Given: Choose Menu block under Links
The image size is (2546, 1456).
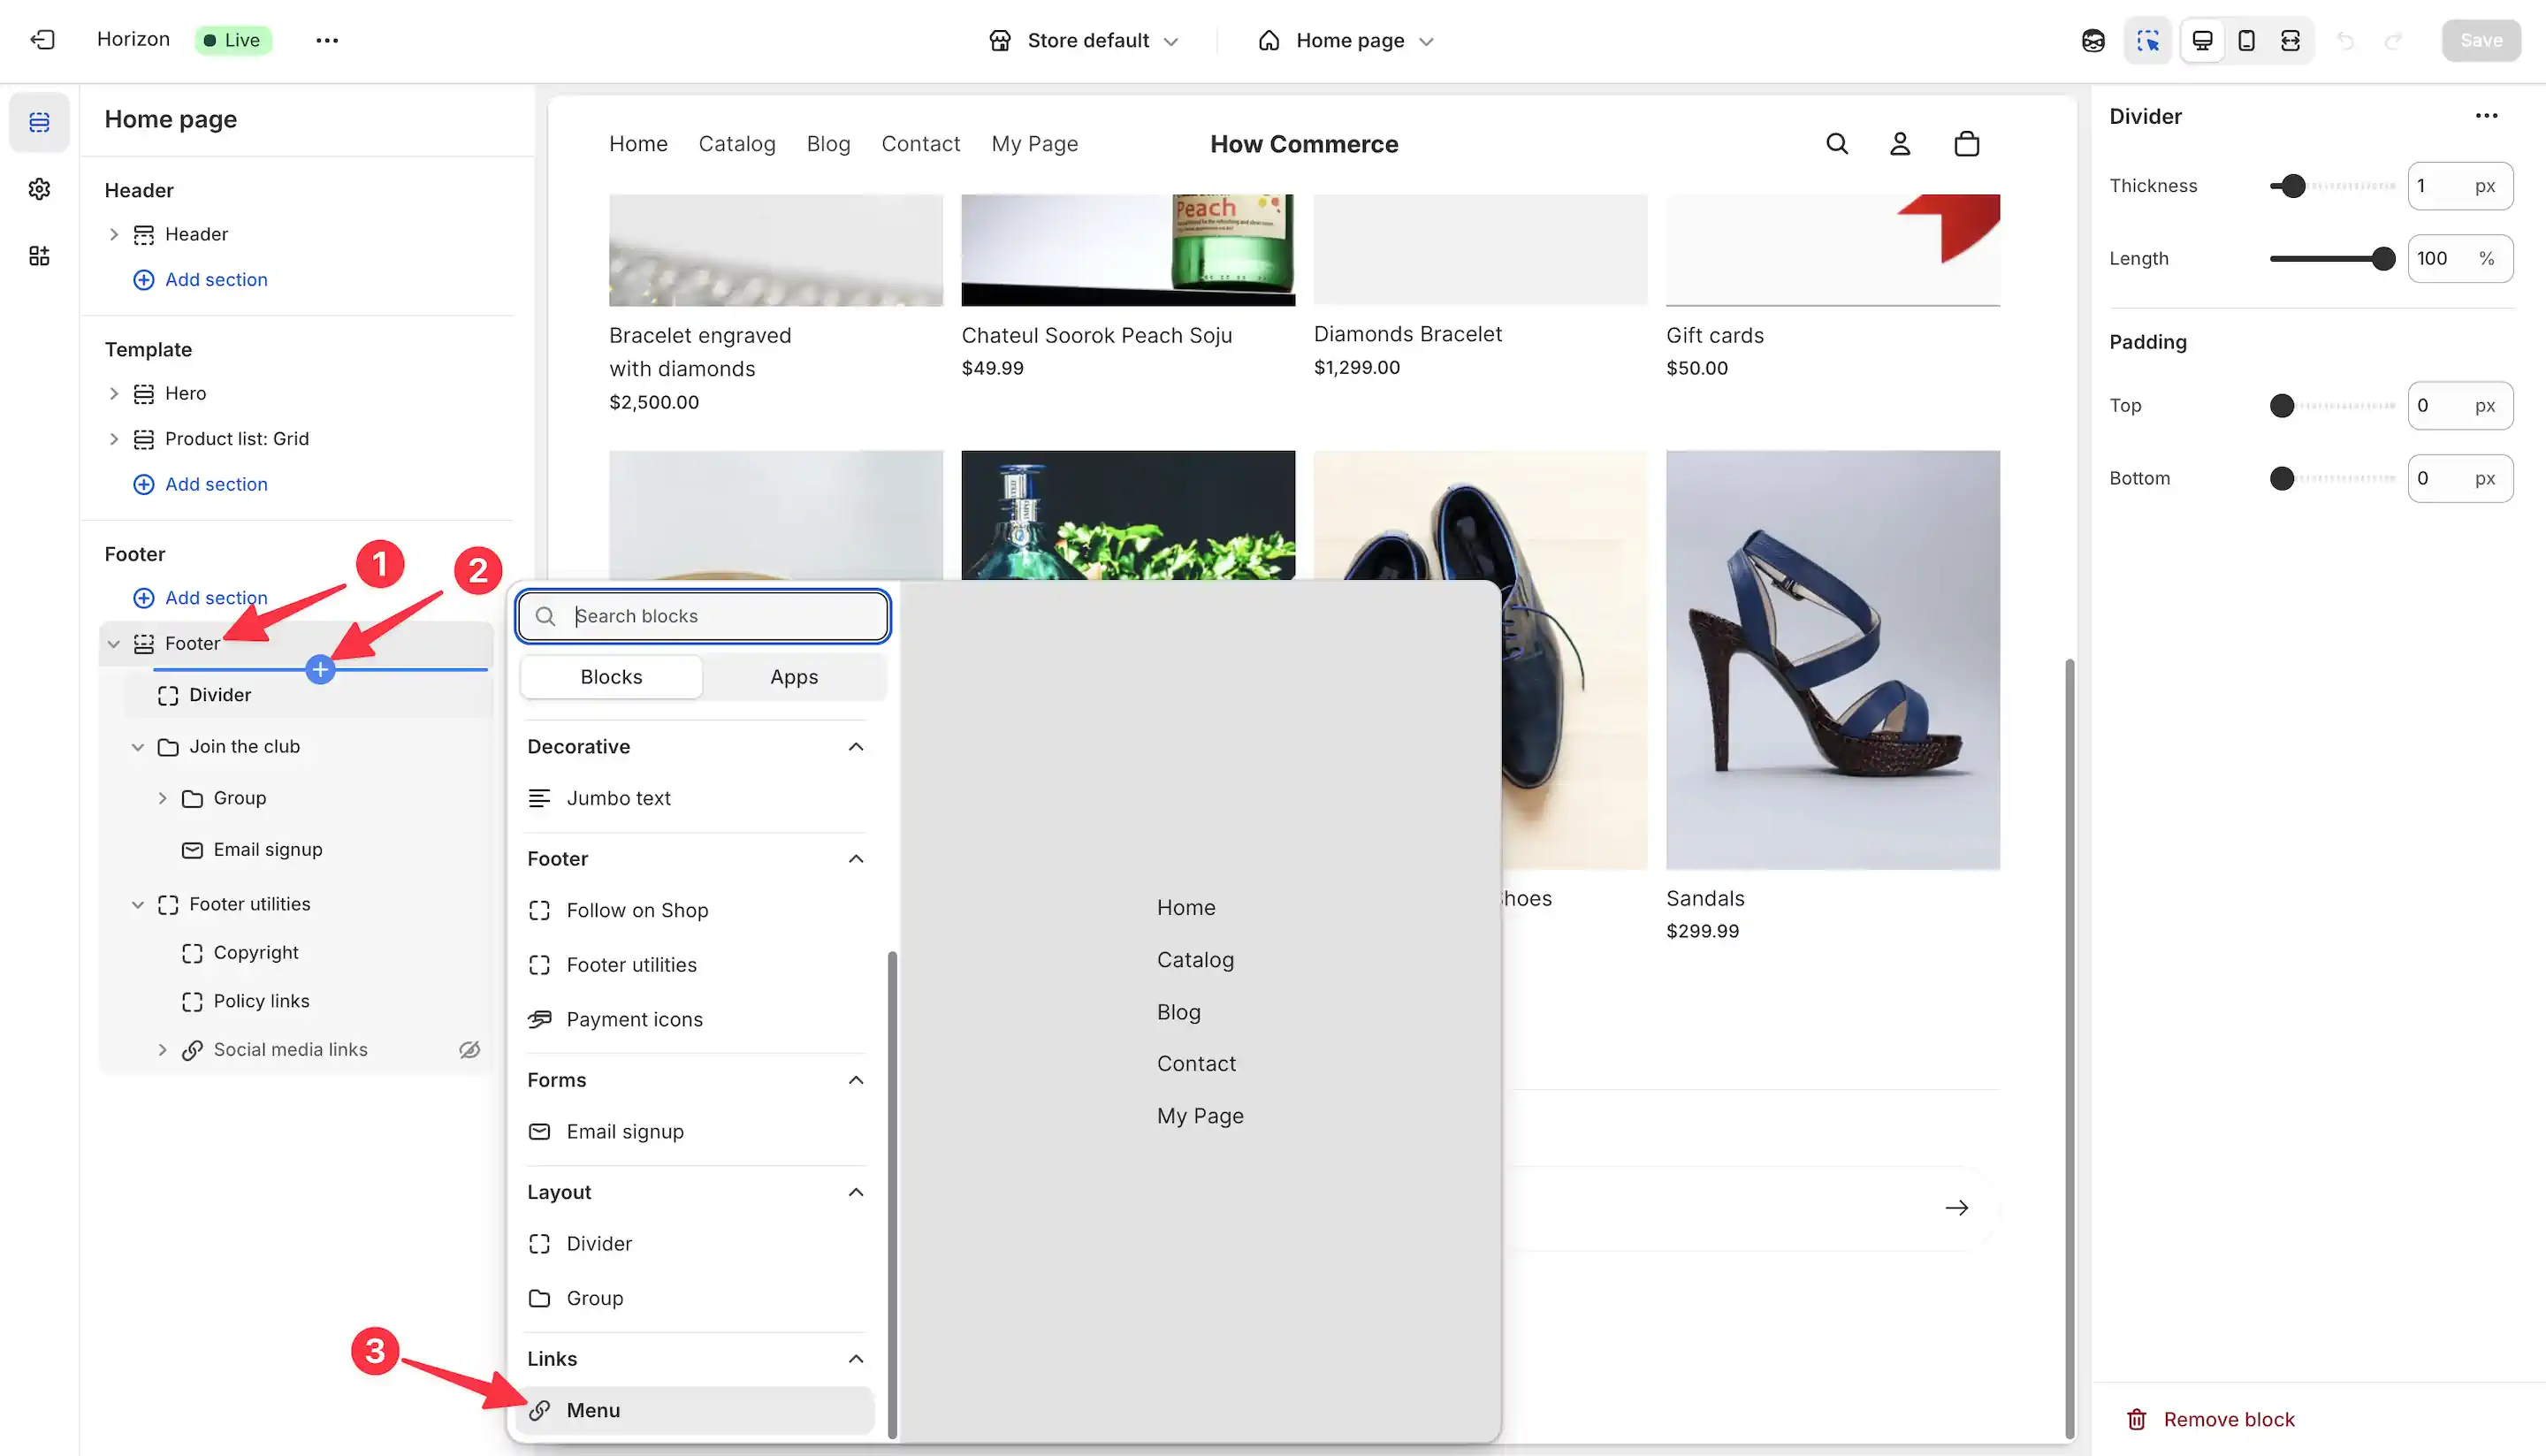Looking at the screenshot, I should (x=696, y=1410).
